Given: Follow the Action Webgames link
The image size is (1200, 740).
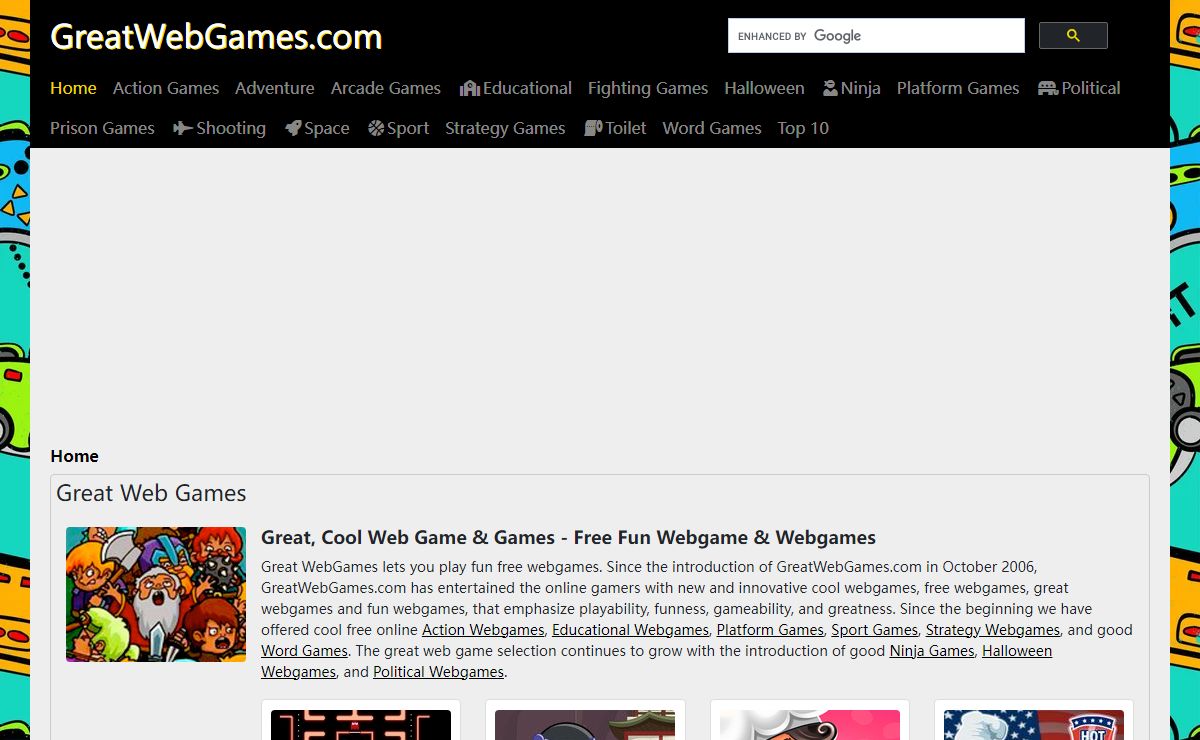Looking at the screenshot, I should (484, 630).
